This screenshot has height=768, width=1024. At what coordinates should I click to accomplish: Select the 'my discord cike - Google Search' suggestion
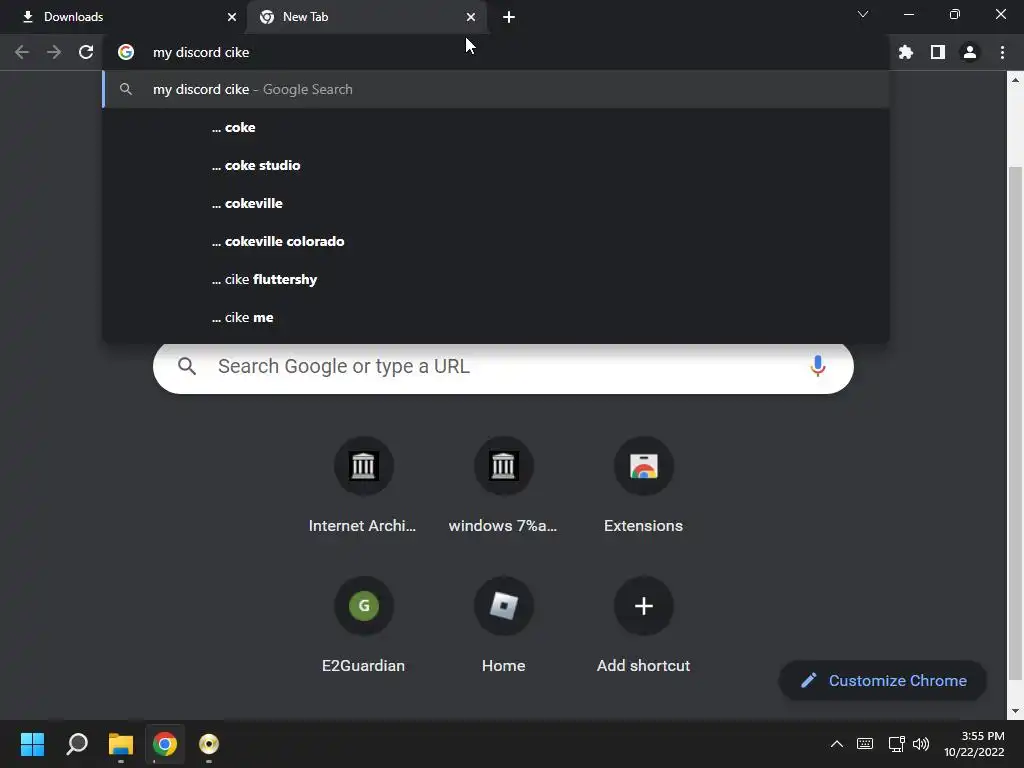496,89
